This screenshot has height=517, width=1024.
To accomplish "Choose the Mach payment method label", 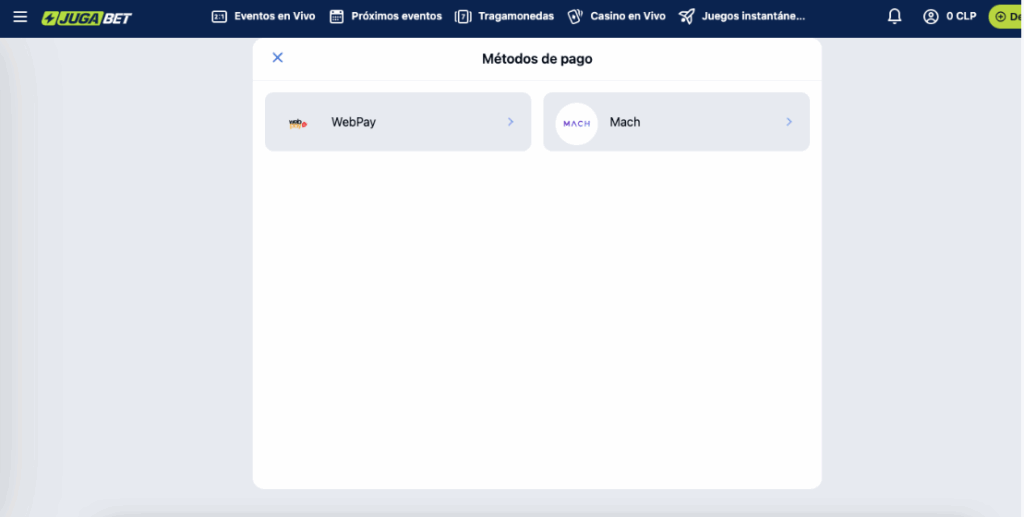I will coord(625,122).
